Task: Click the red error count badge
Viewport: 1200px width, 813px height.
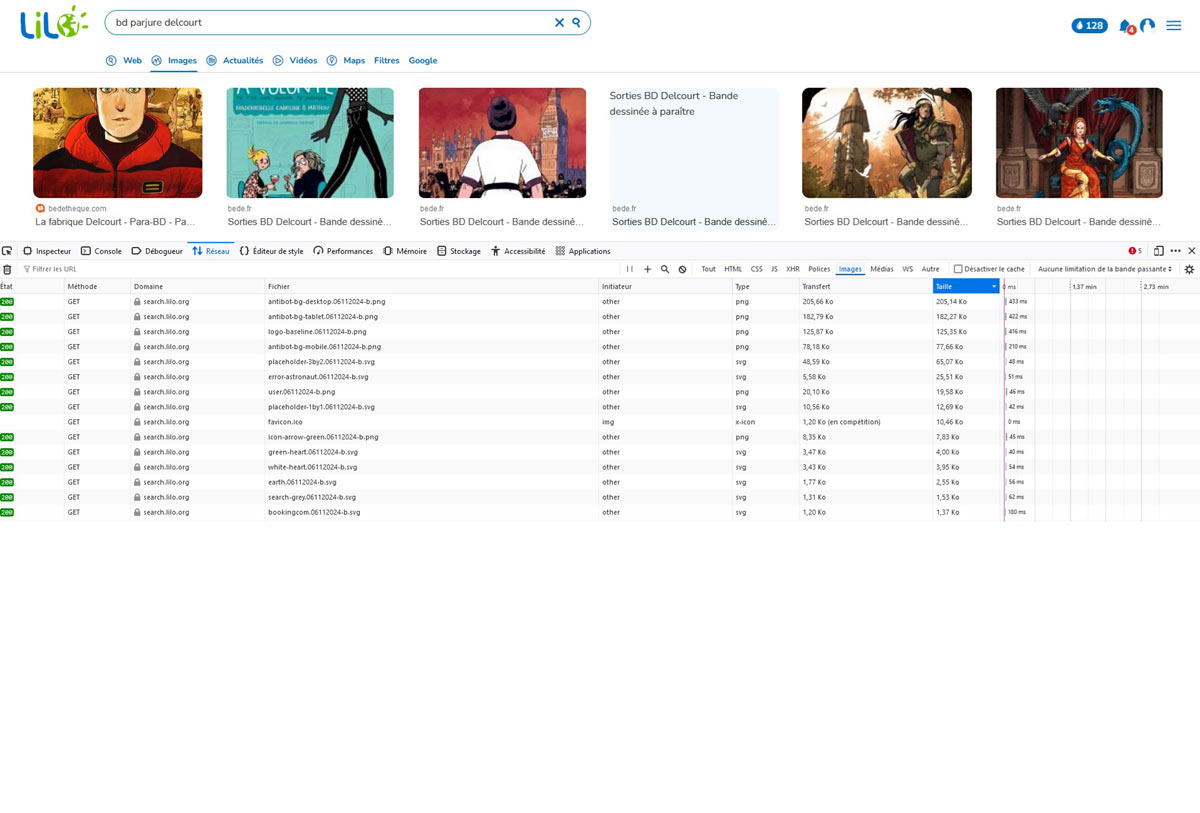Action: coord(1135,251)
